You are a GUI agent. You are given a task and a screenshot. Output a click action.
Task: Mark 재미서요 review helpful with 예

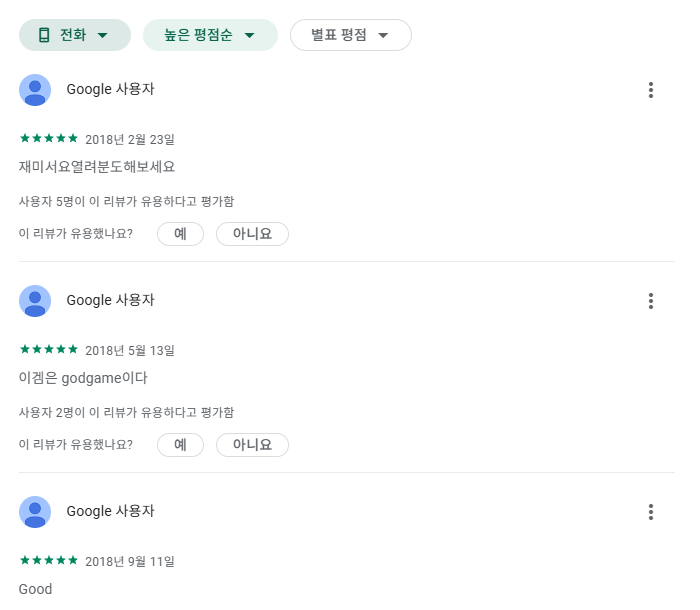tap(180, 234)
